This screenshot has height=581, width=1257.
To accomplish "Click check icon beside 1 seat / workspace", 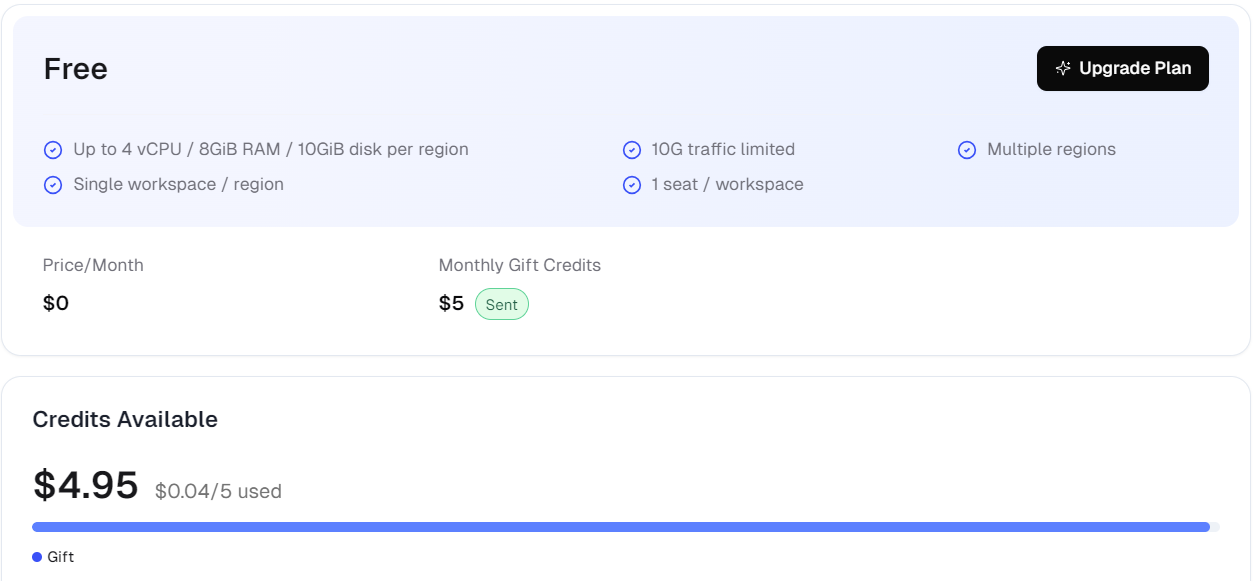I will 632,185.
